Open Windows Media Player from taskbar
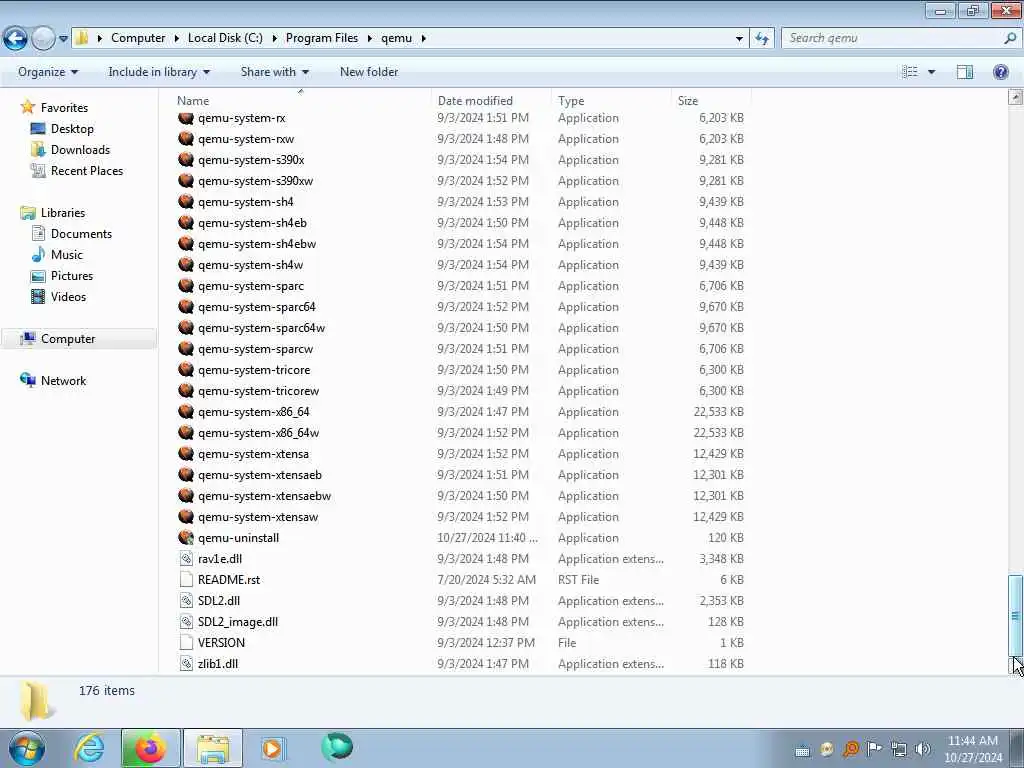The height and width of the screenshot is (768, 1024). click(272, 748)
